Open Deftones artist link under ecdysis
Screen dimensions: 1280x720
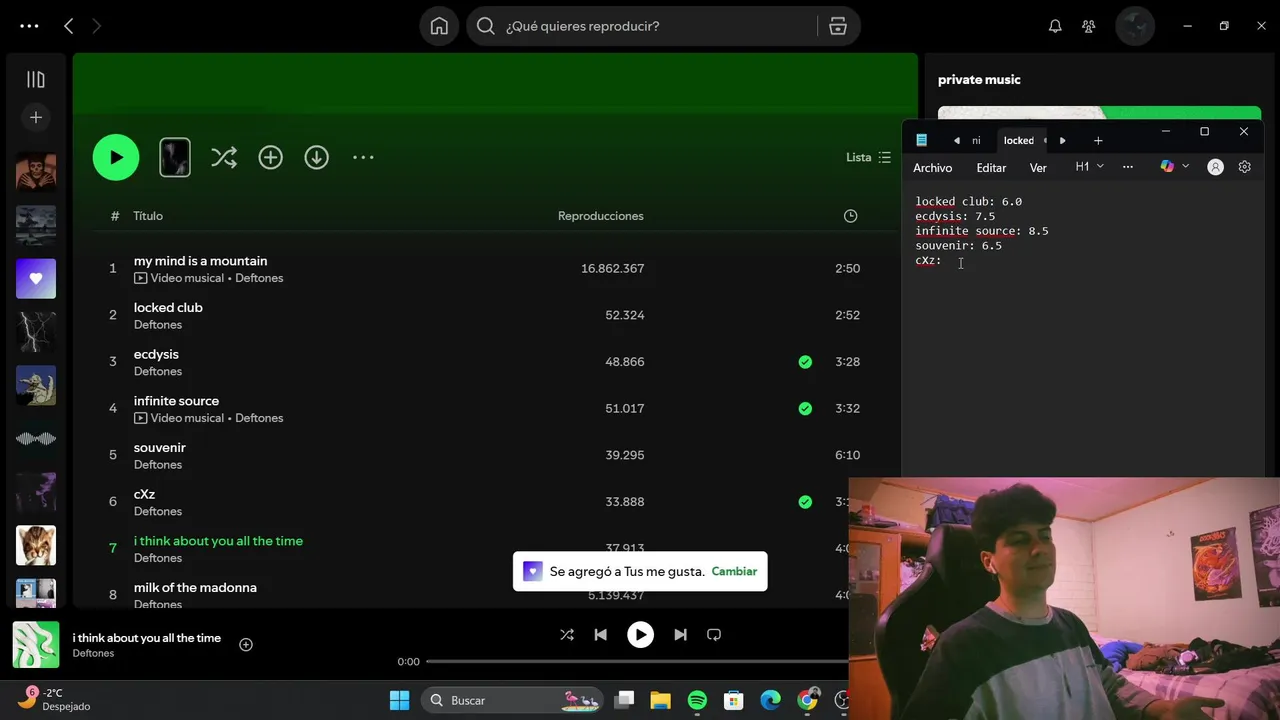[158, 371]
